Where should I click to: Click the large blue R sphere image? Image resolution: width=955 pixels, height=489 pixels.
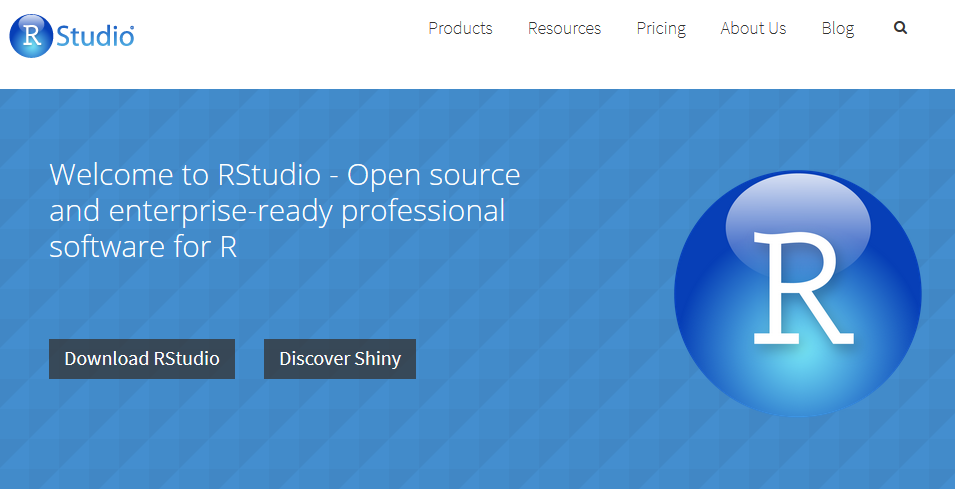pos(797,294)
